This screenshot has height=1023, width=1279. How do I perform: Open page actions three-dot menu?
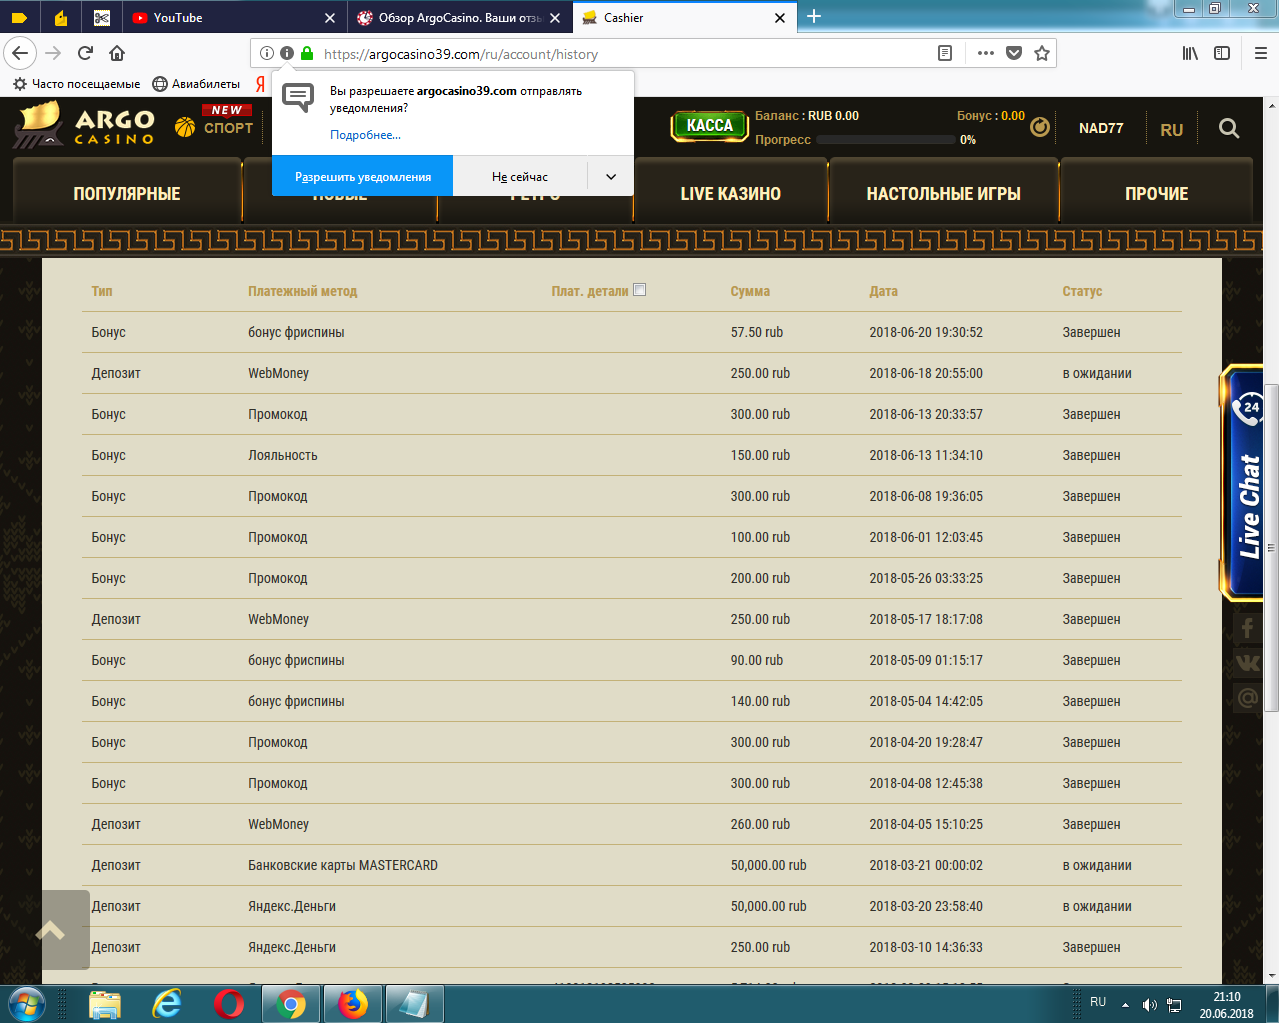pyautogui.click(x=985, y=53)
